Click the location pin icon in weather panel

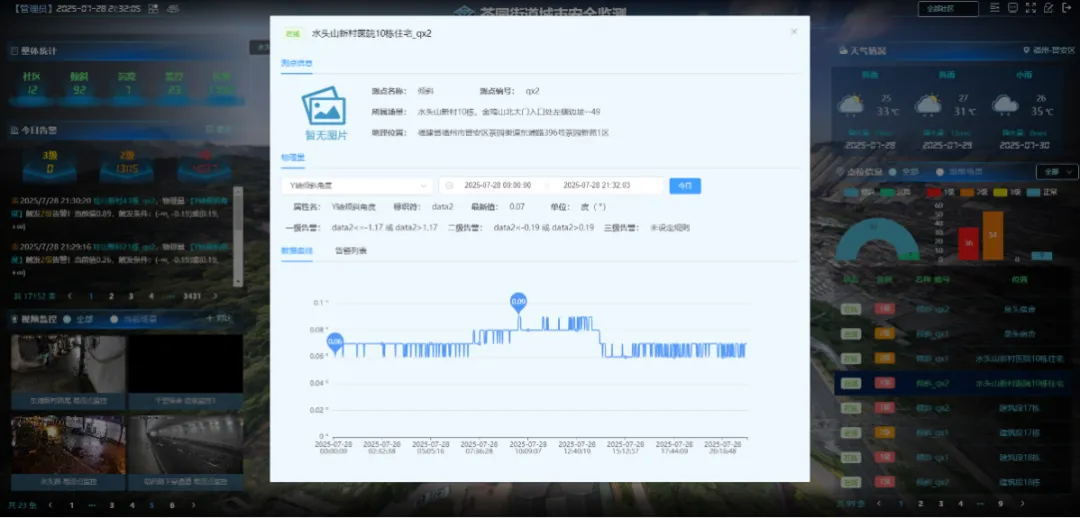[x=1025, y=51]
